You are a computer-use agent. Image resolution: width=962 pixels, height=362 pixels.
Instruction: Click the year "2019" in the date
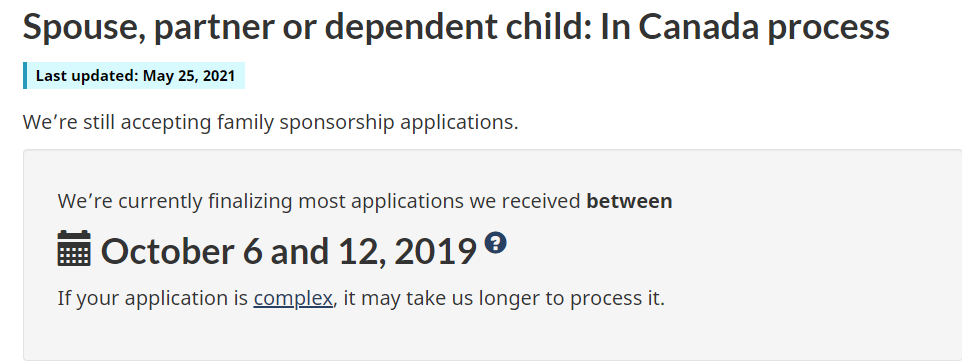[x=435, y=251]
